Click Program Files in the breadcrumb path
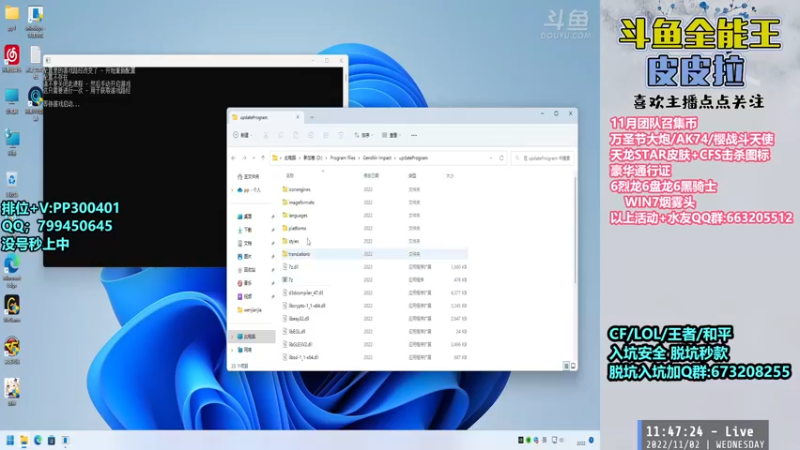800x450 pixels. tap(342, 158)
